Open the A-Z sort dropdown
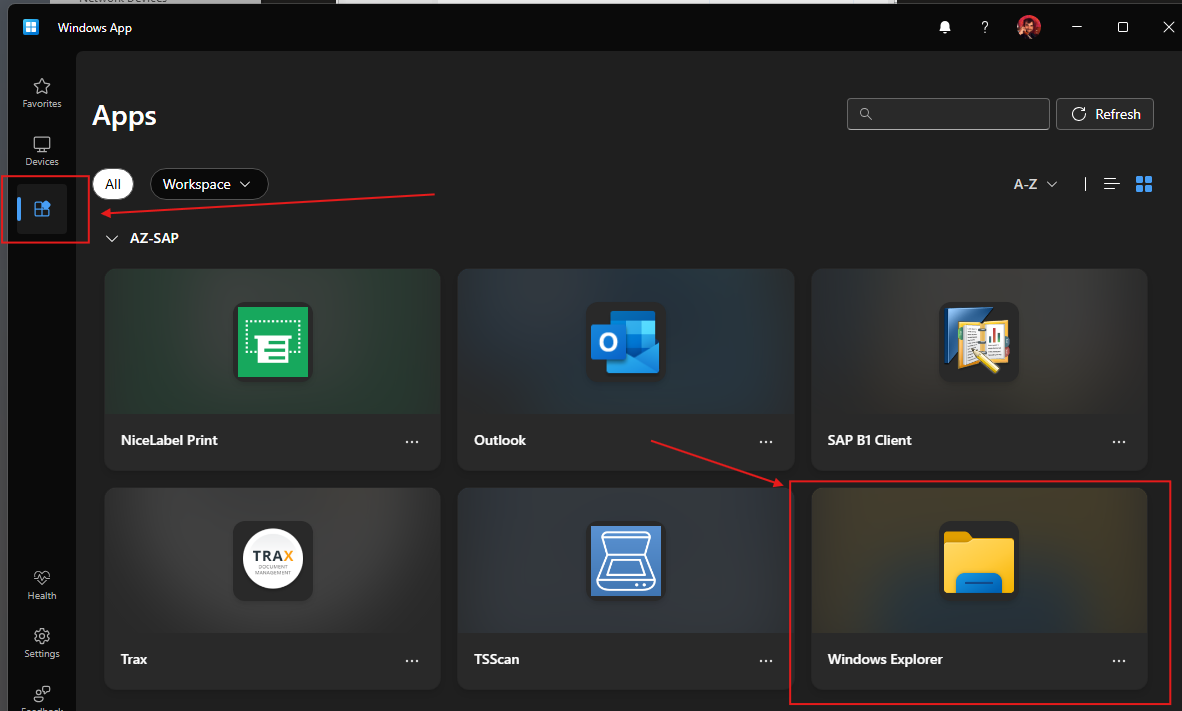Viewport: 1182px width, 711px height. 1035,184
